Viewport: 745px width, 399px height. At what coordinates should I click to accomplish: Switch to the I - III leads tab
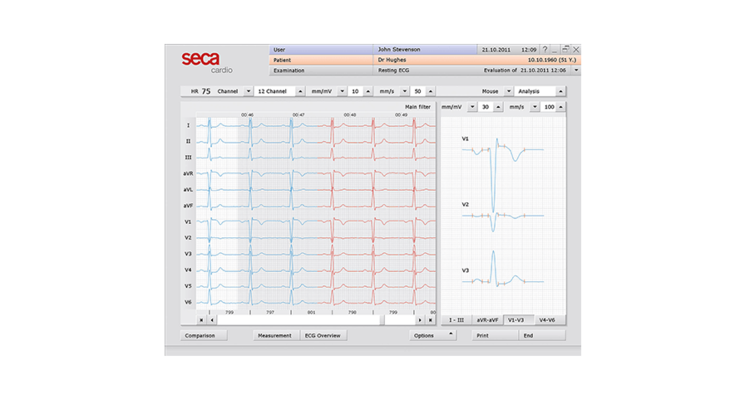point(457,320)
